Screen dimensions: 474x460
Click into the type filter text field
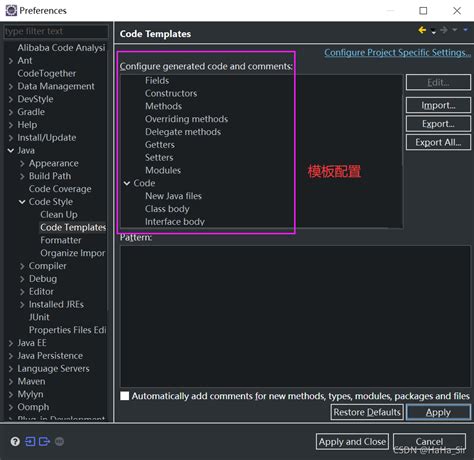click(x=56, y=31)
